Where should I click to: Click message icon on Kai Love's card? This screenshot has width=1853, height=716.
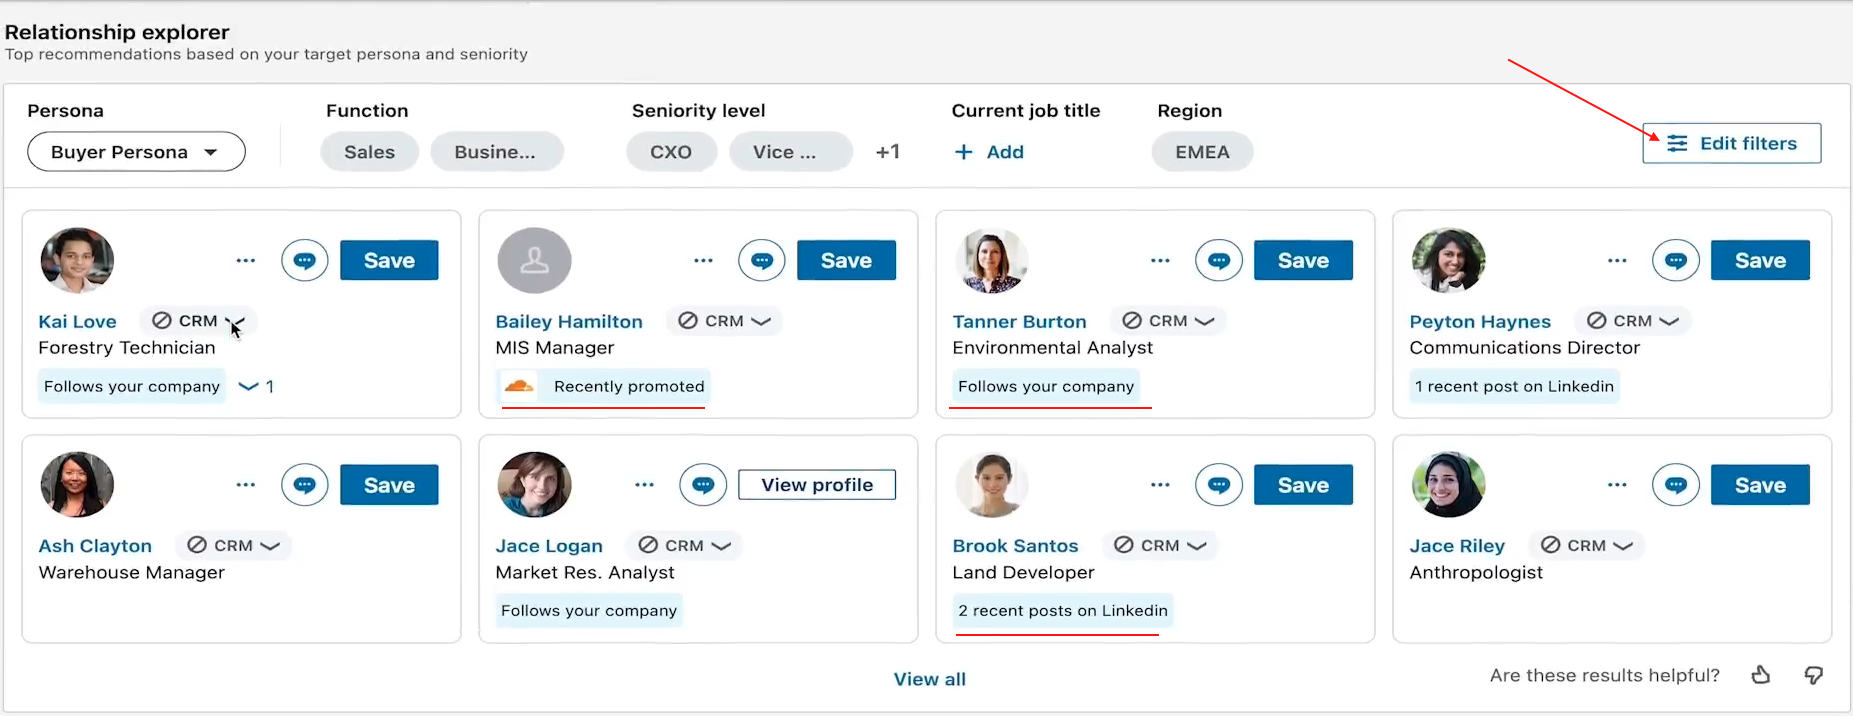pos(305,261)
